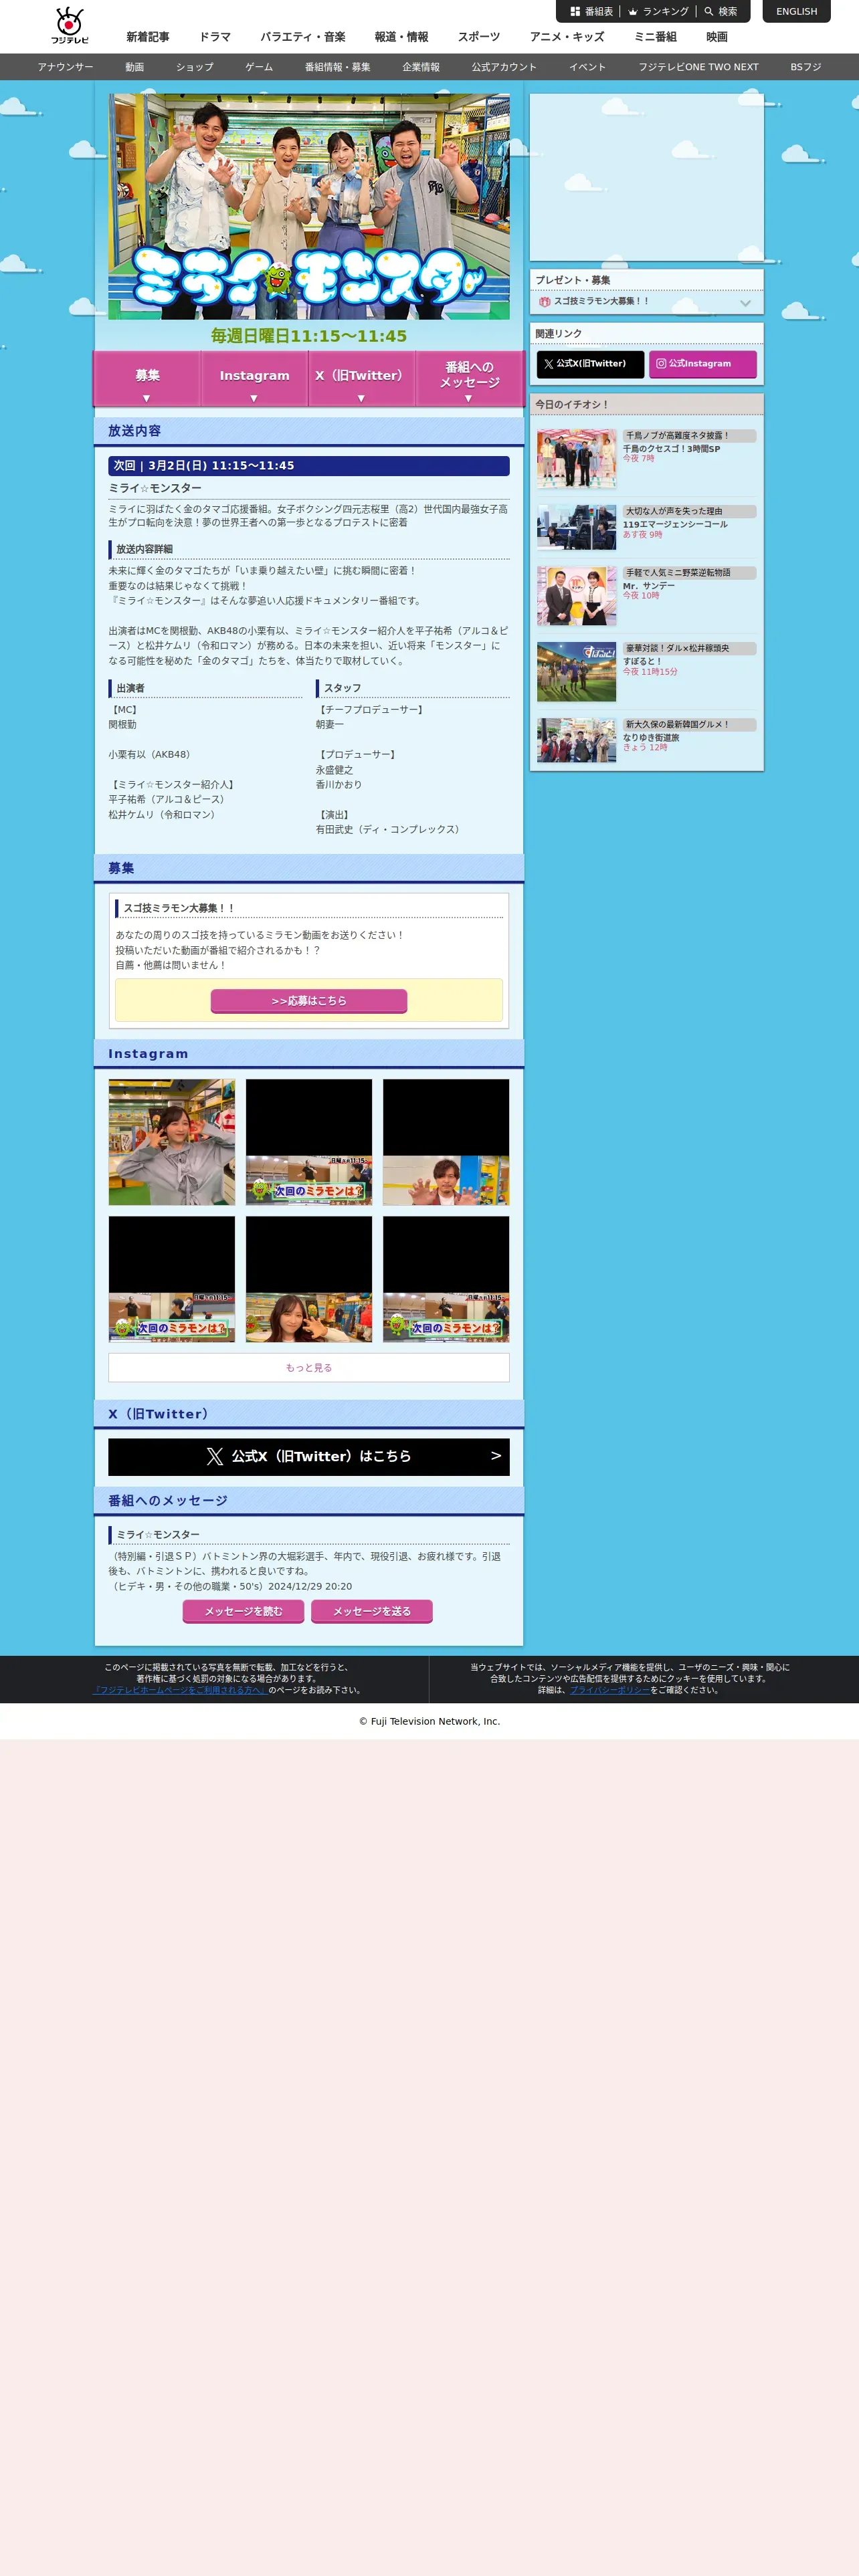
Task: Click 千鳥のクセスゴ！3時間SP title text
Action: click(x=671, y=449)
